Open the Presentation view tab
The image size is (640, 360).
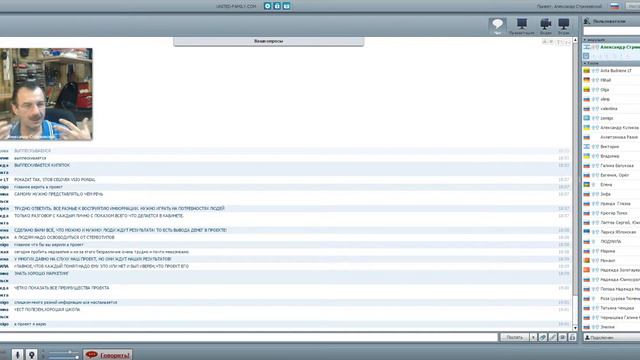522,27
